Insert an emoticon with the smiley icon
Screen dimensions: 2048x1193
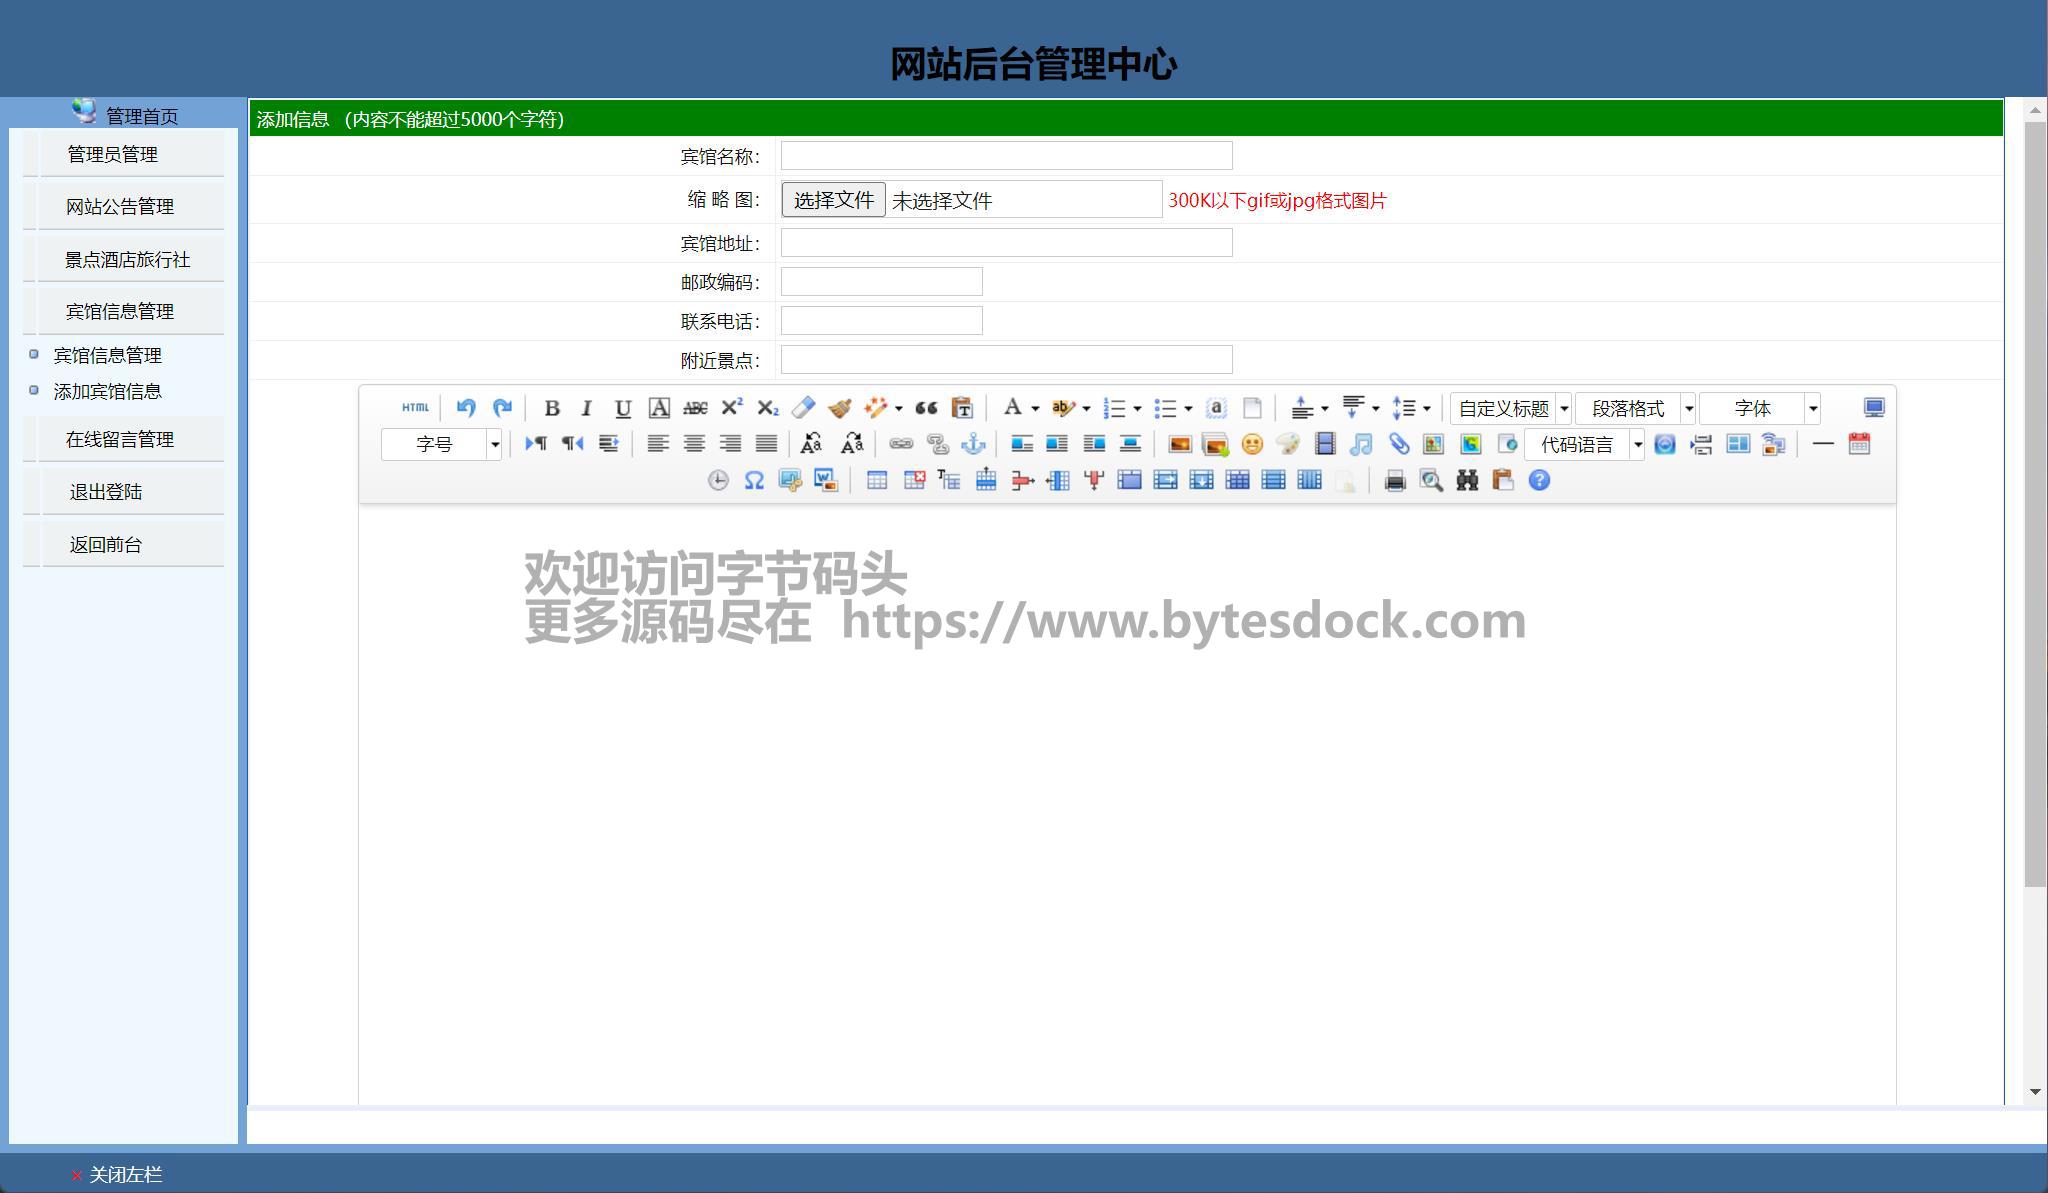click(1252, 444)
